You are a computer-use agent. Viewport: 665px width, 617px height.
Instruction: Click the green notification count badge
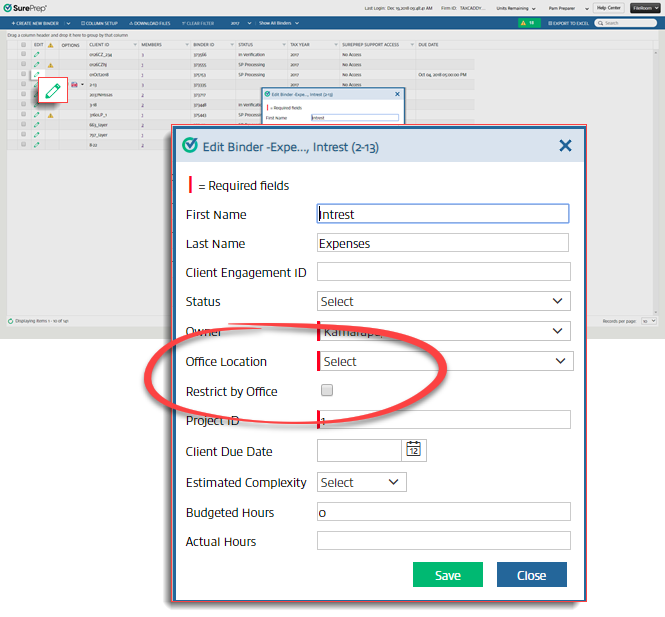[530, 22]
